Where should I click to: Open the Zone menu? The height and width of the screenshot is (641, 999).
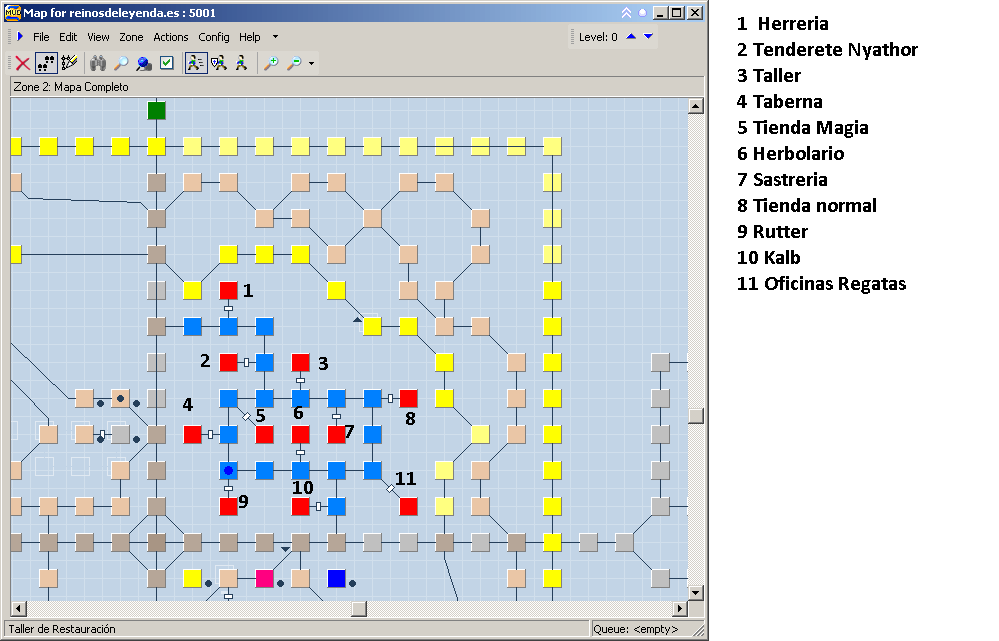point(131,37)
